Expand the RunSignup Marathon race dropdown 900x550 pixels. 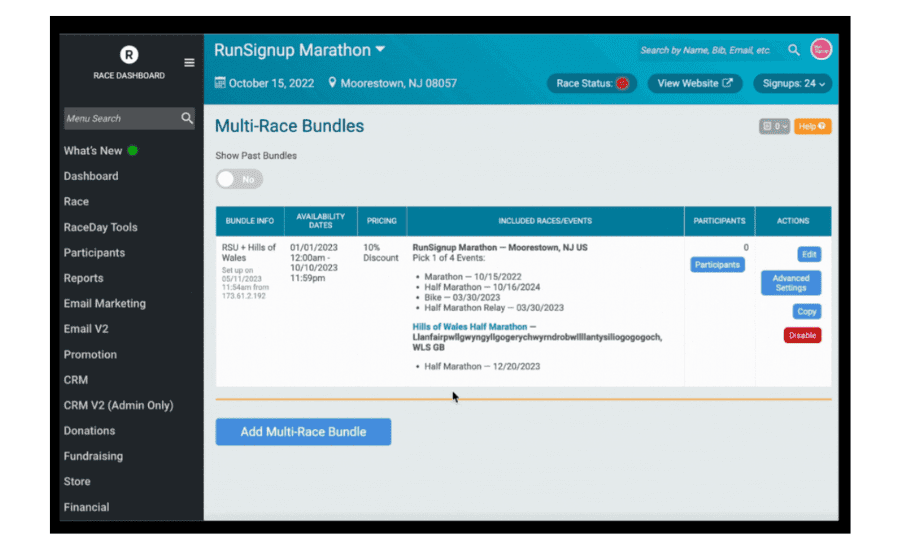click(381, 50)
